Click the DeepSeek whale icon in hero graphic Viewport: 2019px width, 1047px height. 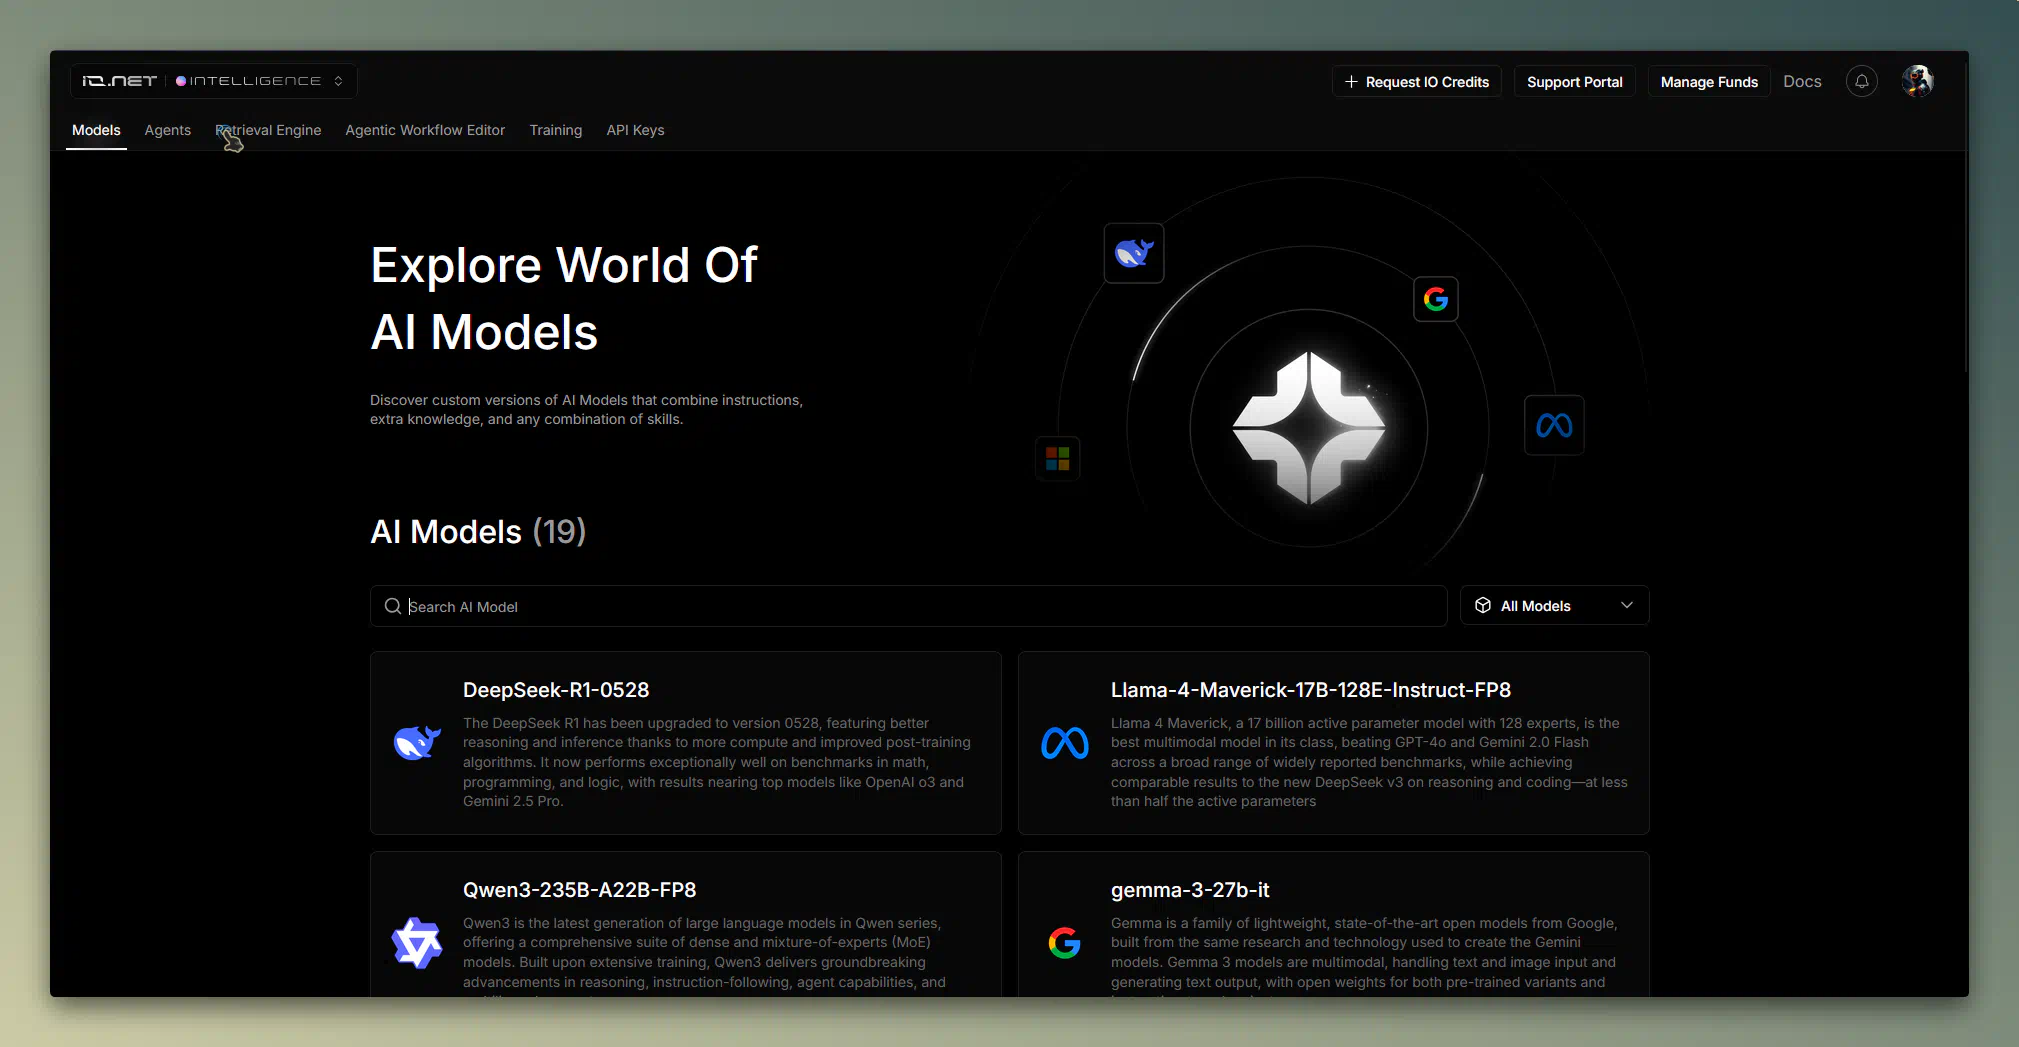click(x=1134, y=253)
